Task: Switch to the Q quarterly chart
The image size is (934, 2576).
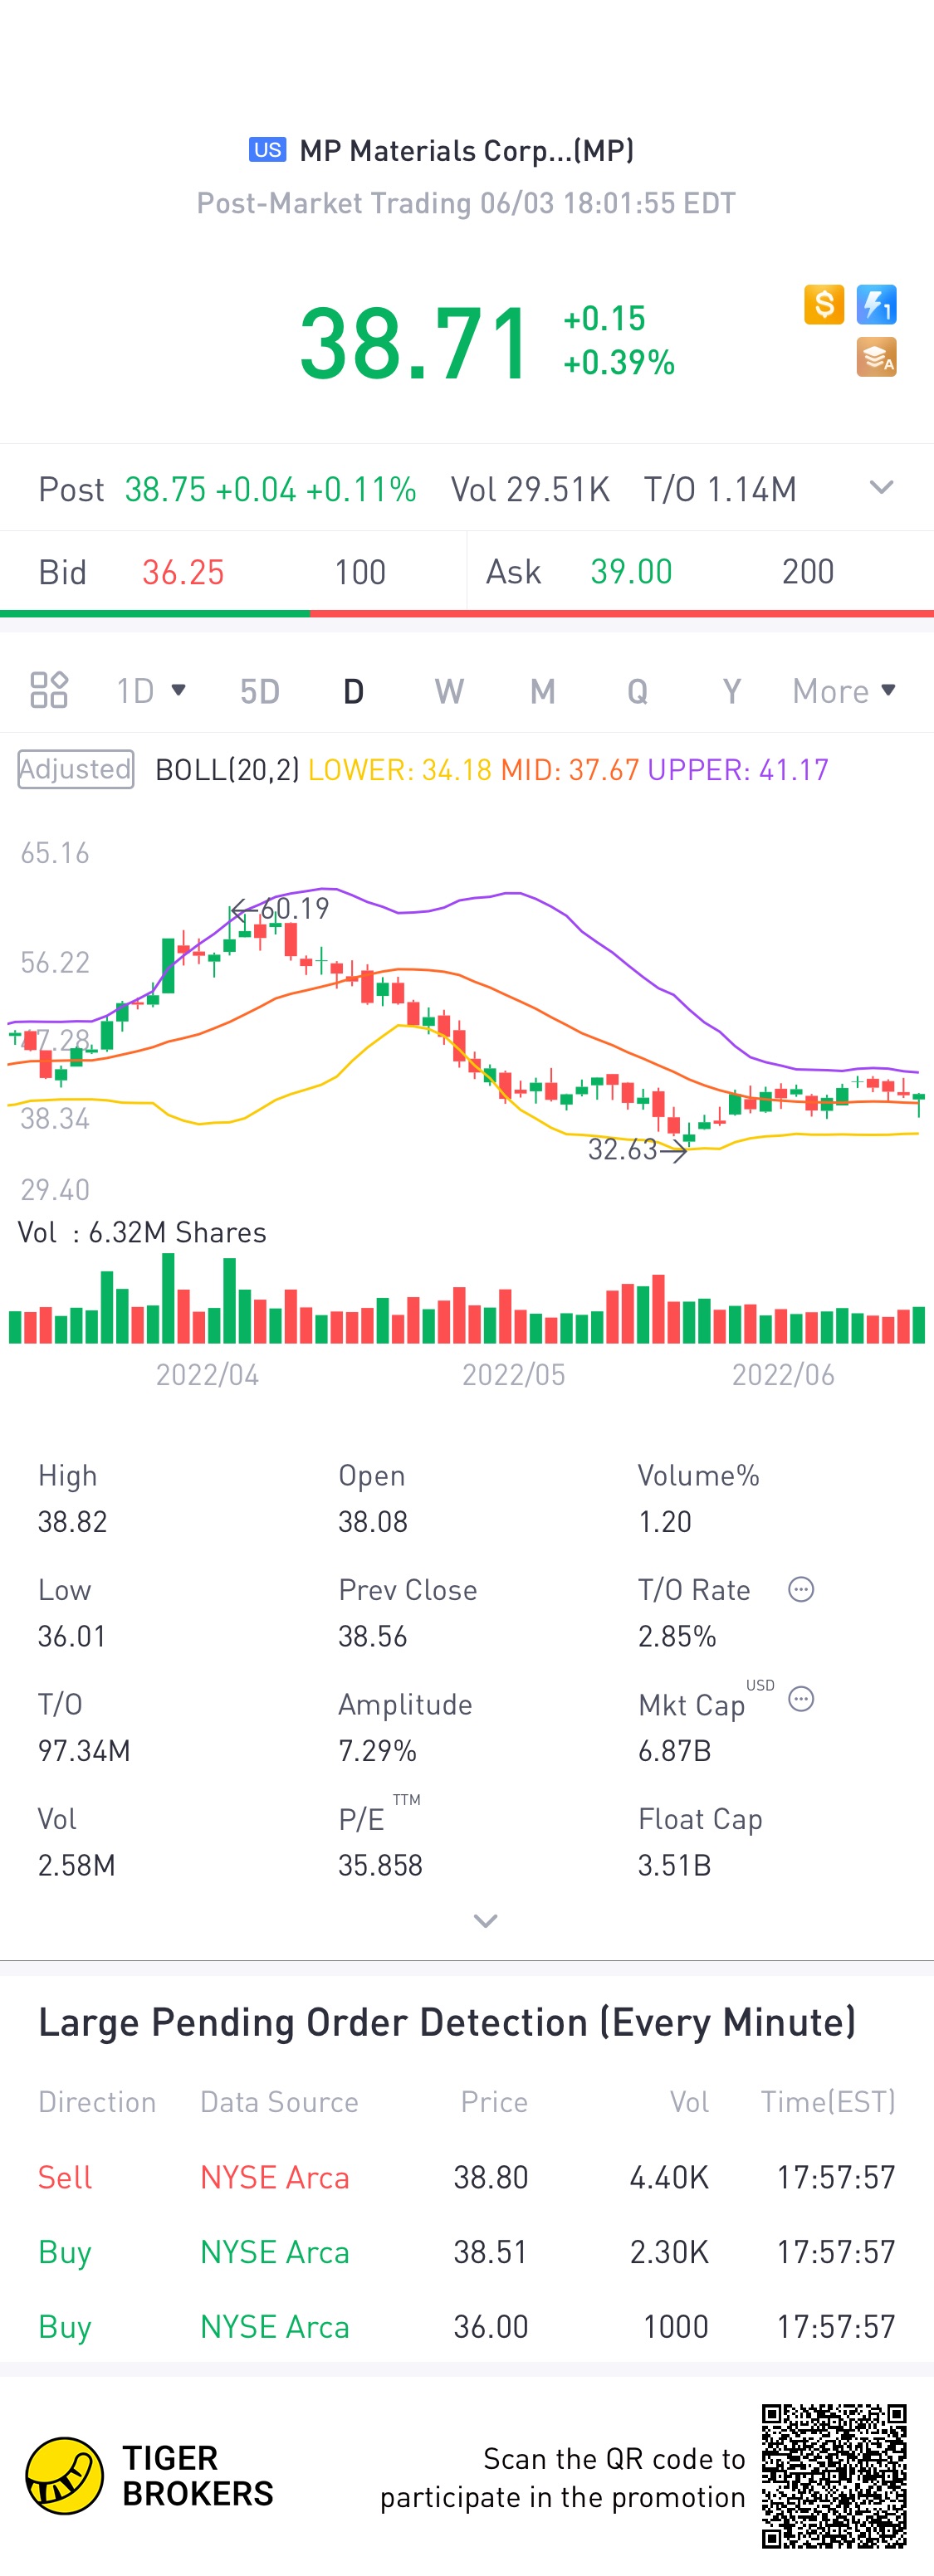Action: click(637, 691)
